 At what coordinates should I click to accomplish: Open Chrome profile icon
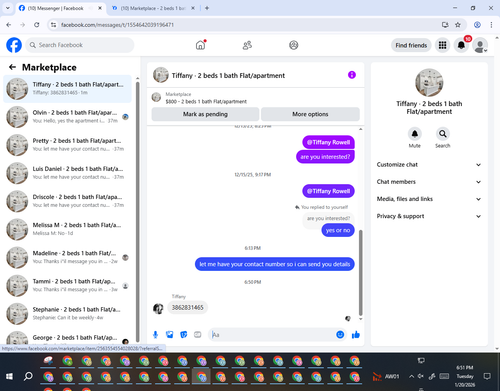pos(477,25)
